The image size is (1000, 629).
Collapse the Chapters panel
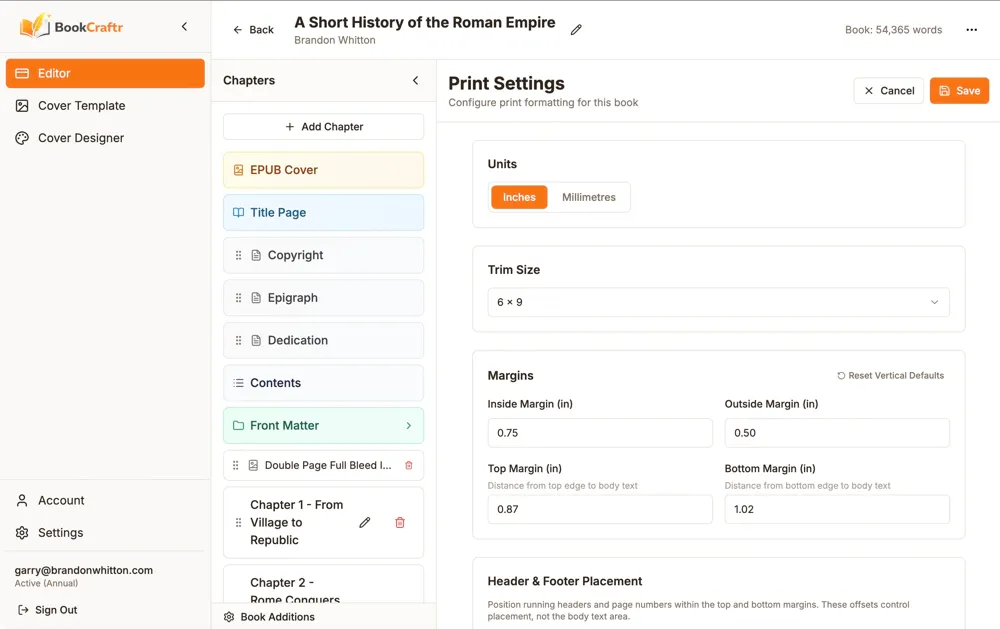click(x=415, y=80)
